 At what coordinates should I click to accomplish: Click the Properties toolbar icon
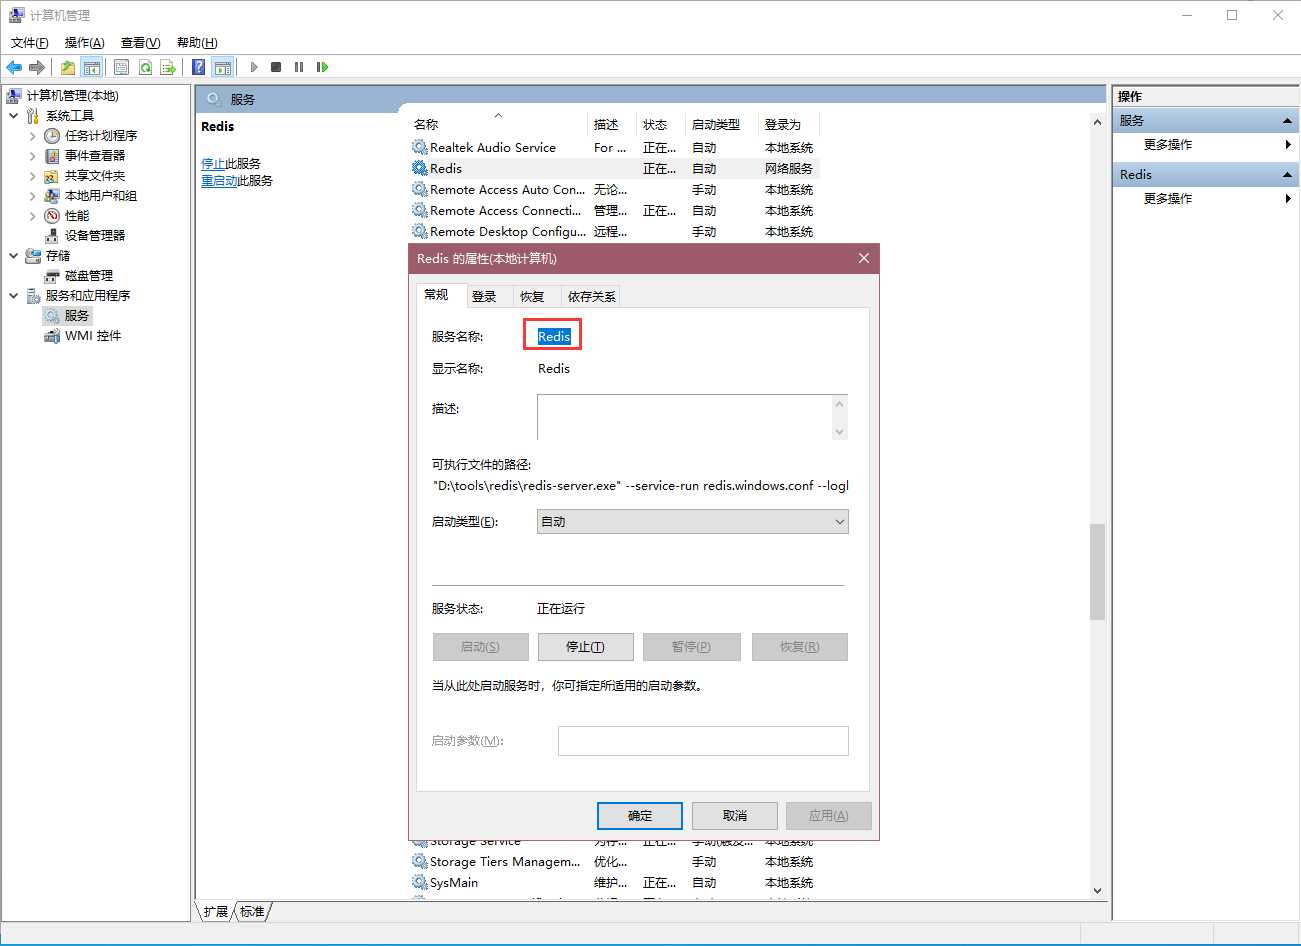(x=121, y=67)
